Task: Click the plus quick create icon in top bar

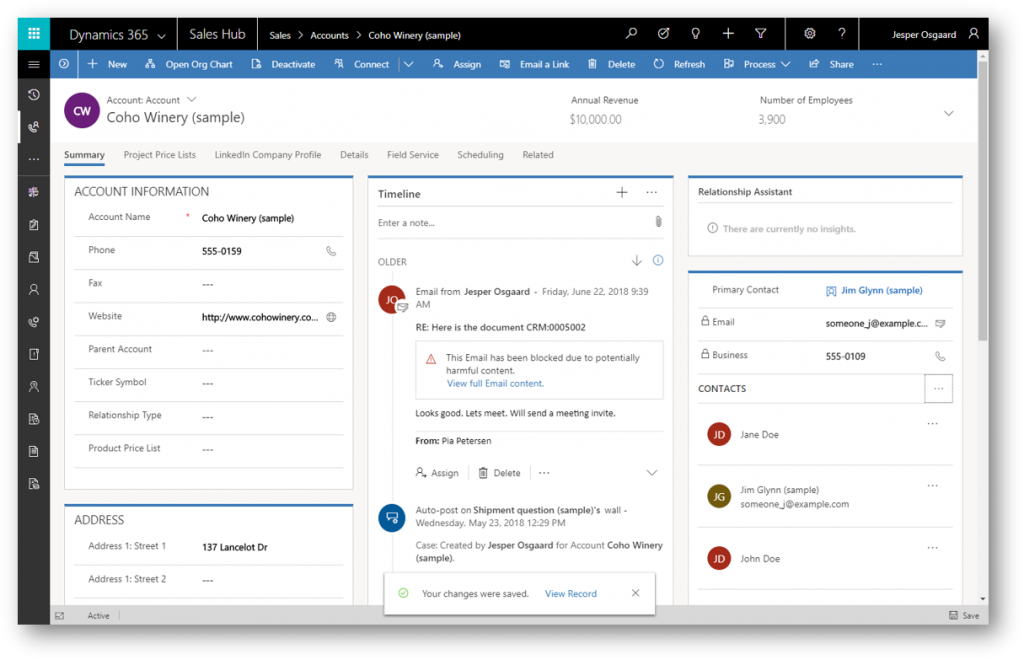Action: tap(728, 34)
